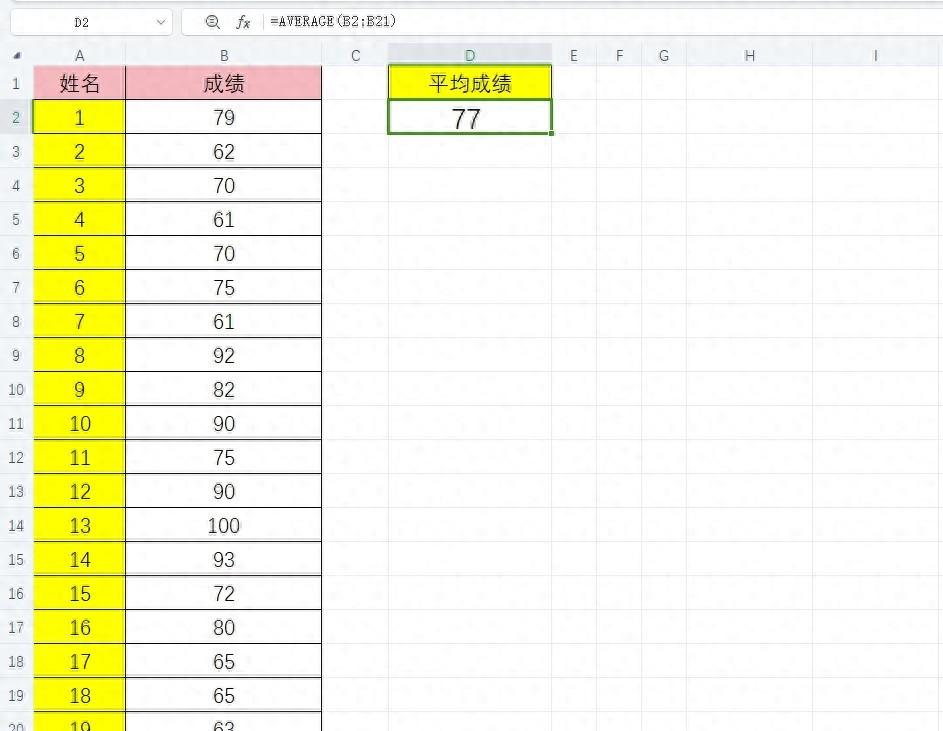This screenshot has width=943, height=731.
Task: Select cell B4 with score 70
Action: point(224,185)
